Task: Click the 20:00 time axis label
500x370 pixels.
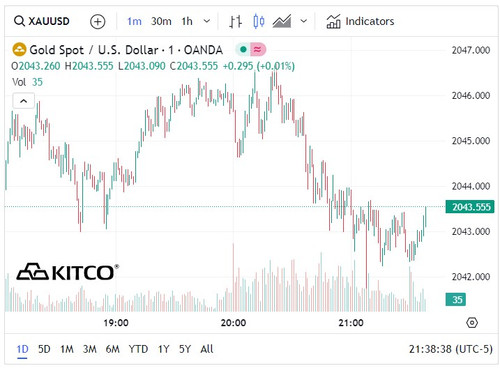Action: coord(233,323)
